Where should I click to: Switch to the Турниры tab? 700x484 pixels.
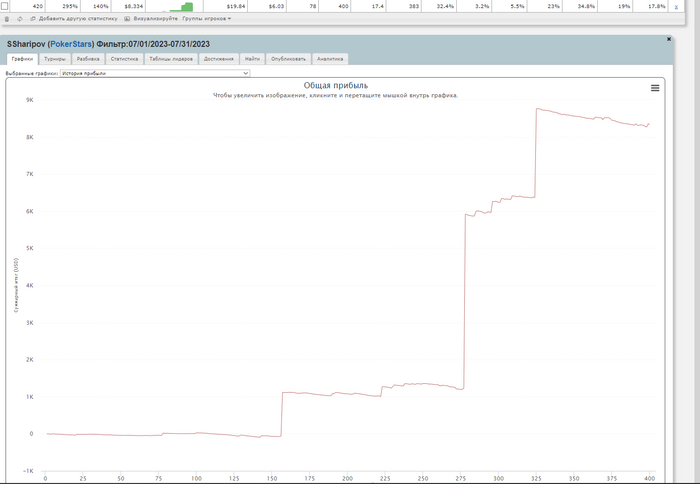click(54, 59)
